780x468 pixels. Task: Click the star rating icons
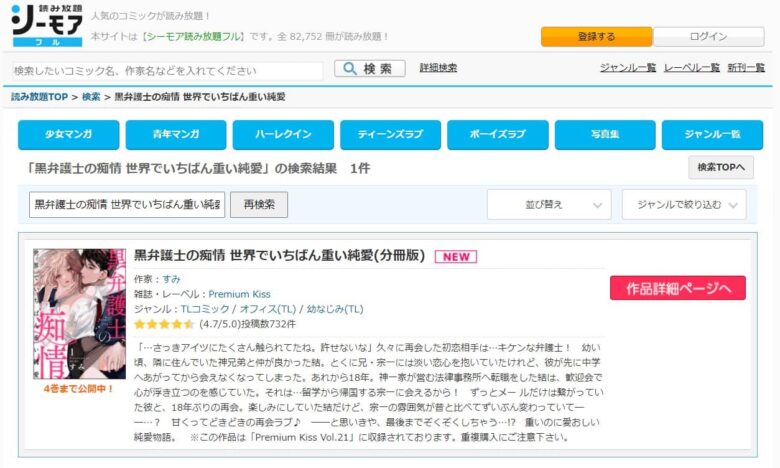click(164, 324)
